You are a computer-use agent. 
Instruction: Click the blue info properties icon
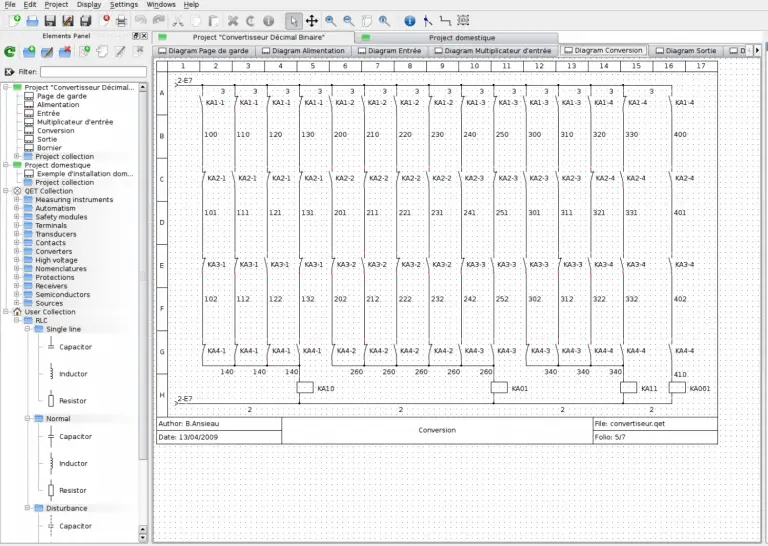pos(409,20)
